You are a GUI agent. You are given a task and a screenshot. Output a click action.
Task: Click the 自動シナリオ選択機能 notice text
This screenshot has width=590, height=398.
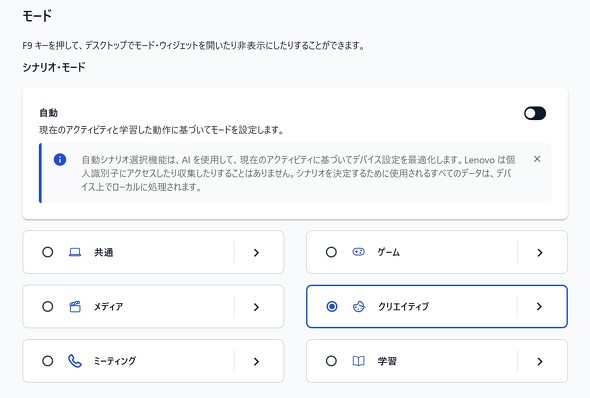(298, 173)
